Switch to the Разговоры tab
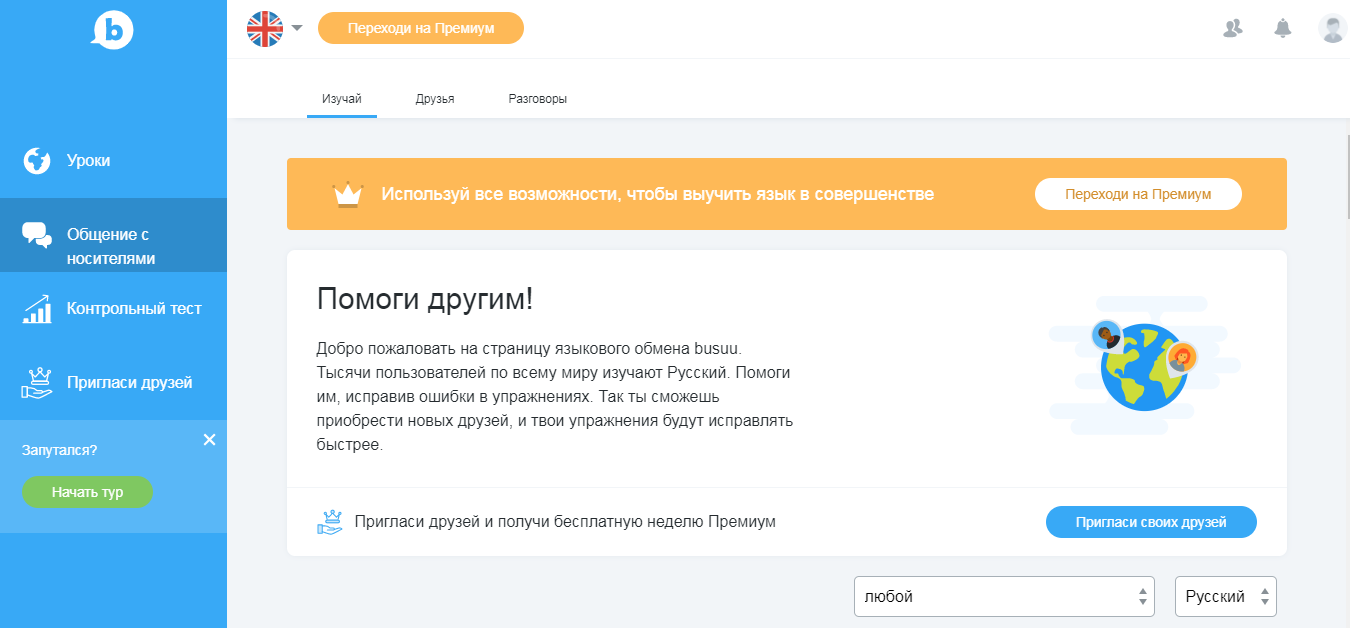1350x628 pixels. pyautogui.click(x=536, y=98)
